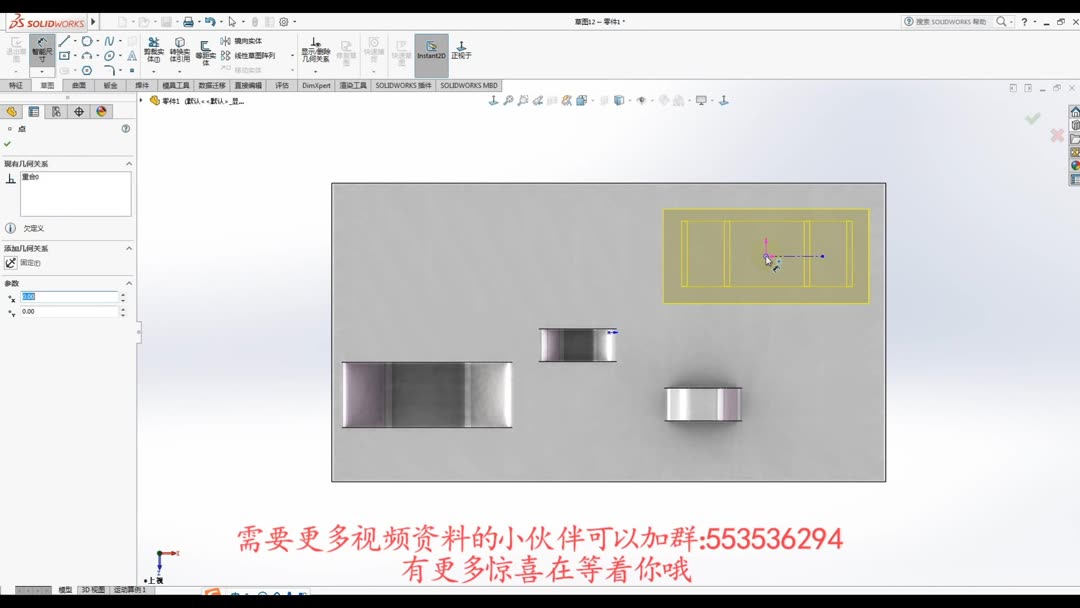Open the Display/Delete Relations tool
The height and width of the screenshot is (608, 1080).
pos(316,46)
